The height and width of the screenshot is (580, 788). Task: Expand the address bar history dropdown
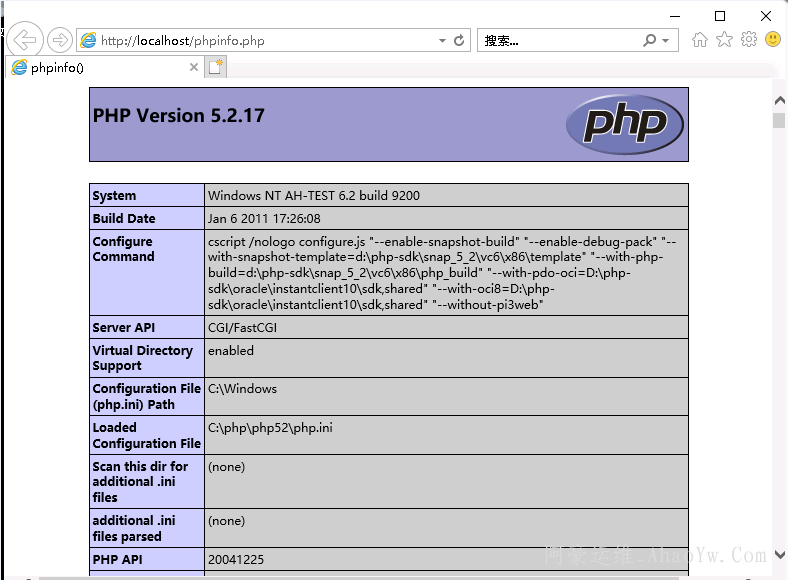(442, 41)
